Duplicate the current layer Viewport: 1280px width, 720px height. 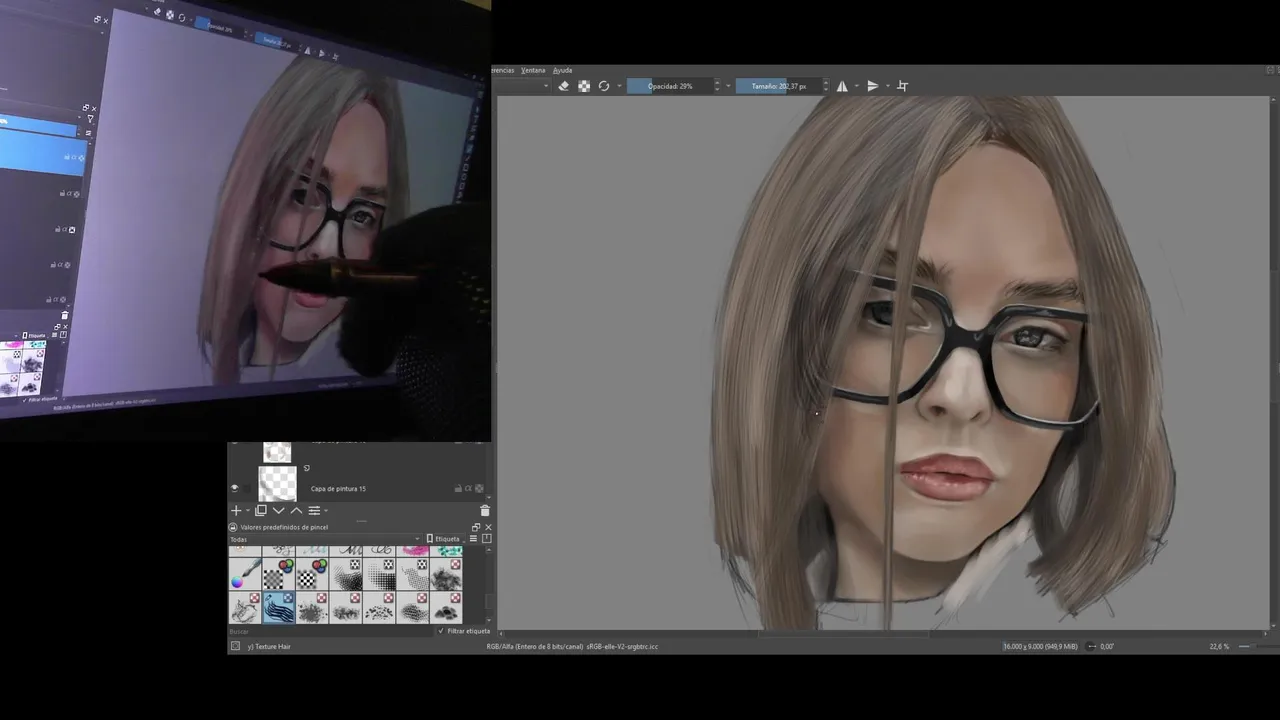261,510
